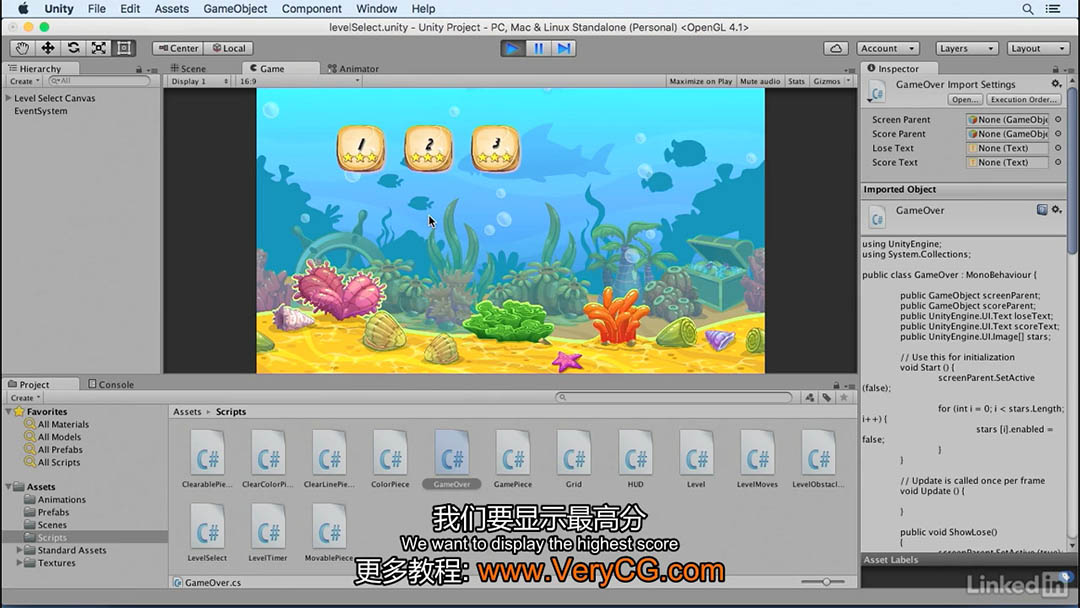Toggle pivot mode Center button
This screenshot has width=1080, height=608.
(x=178, y=48)
